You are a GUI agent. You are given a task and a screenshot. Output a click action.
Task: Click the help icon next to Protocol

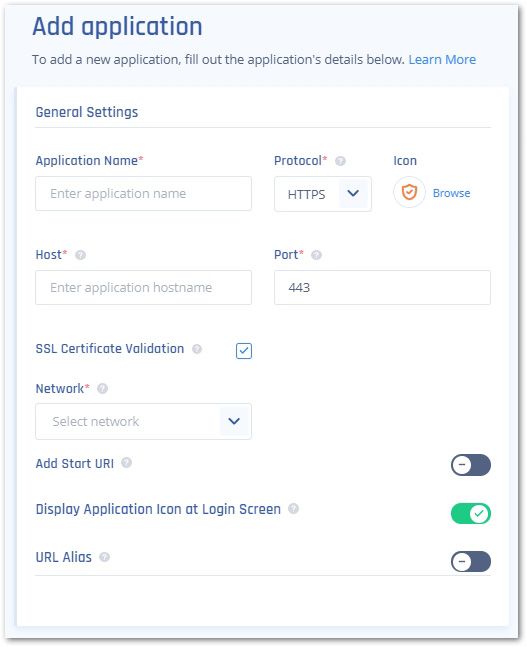pos(340,161)
